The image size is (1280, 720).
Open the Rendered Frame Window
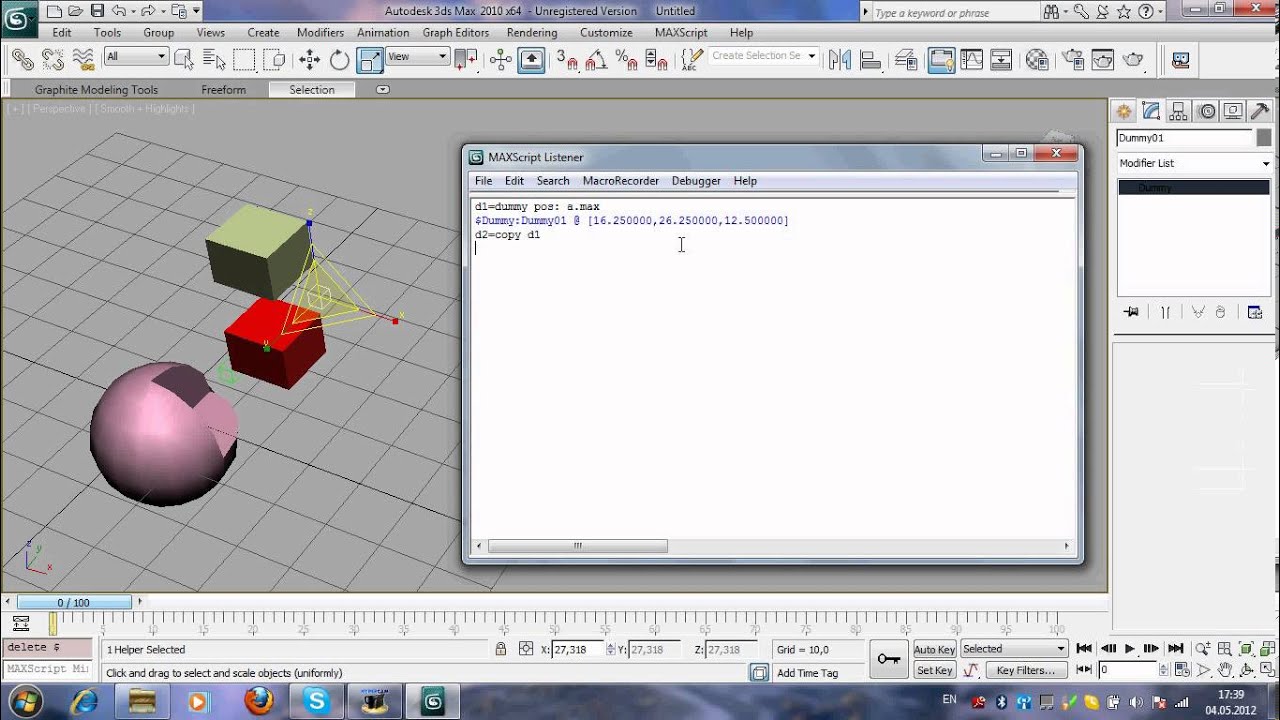click(1103, 60)
